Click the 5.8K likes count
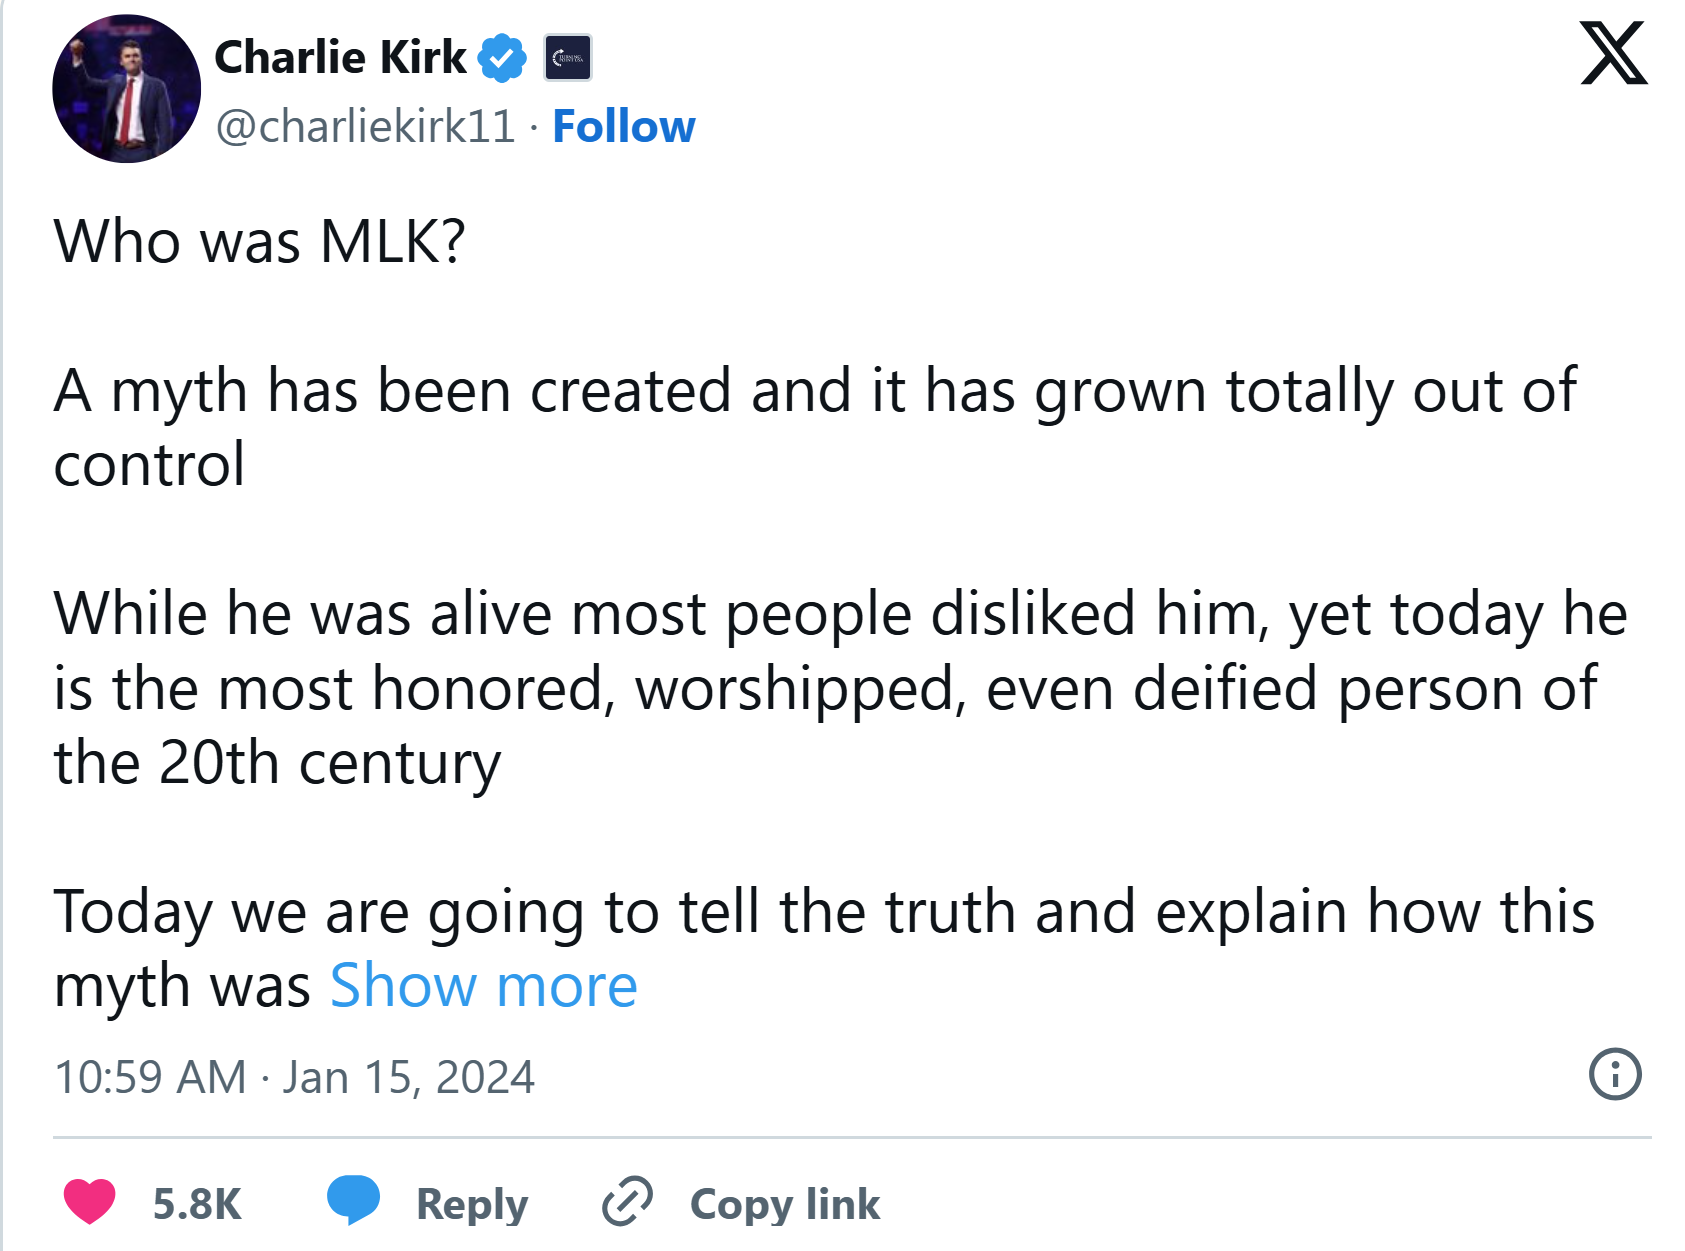1685x1251 pixels. pos(197,1204)
